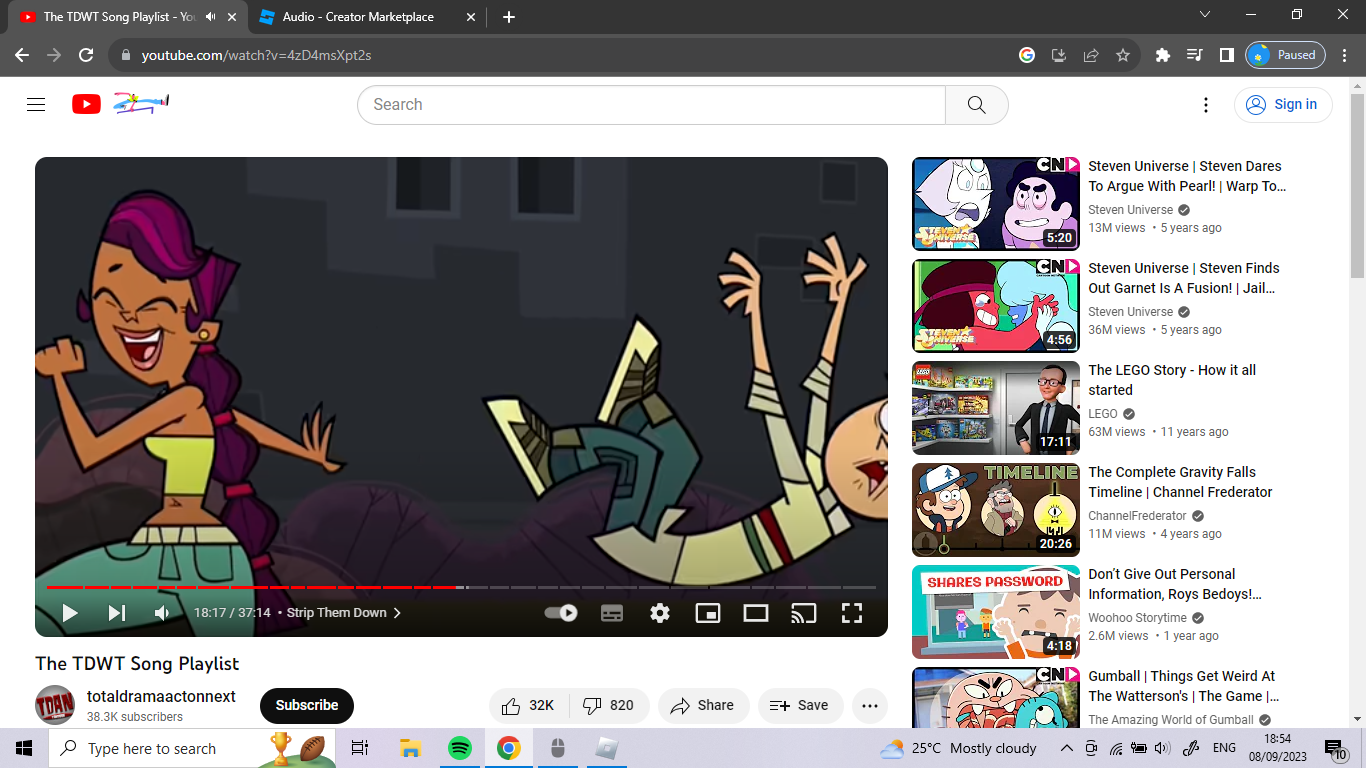Show hidden tray icons chevron
The height and width of the screenshot is (768, 1366).
pyautogui.click(x=1067, y=748)
